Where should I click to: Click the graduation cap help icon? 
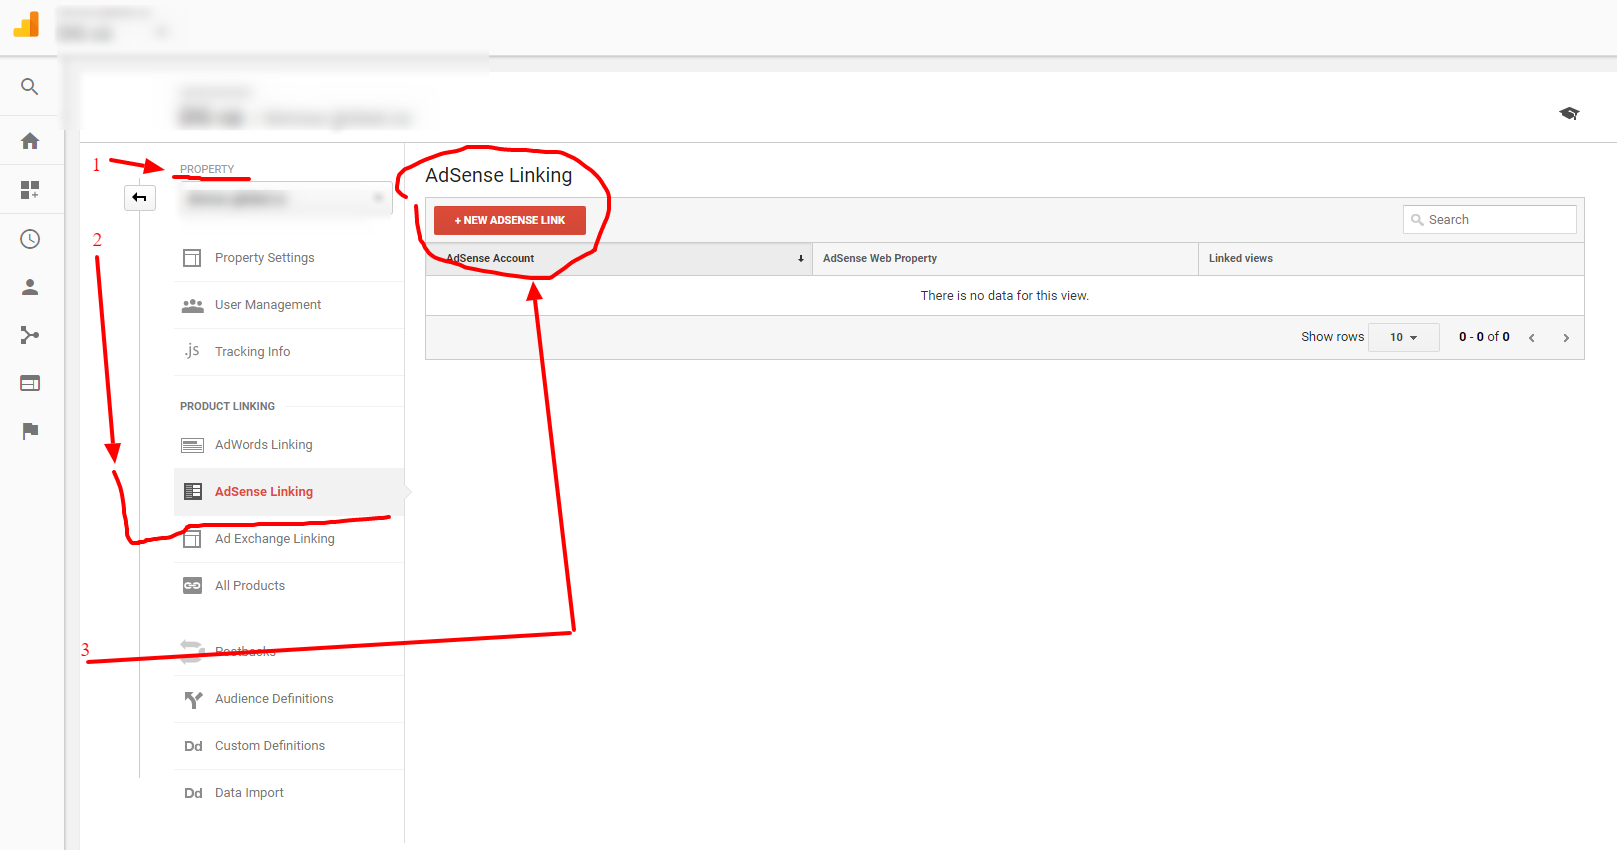(x=1569, y=113)
